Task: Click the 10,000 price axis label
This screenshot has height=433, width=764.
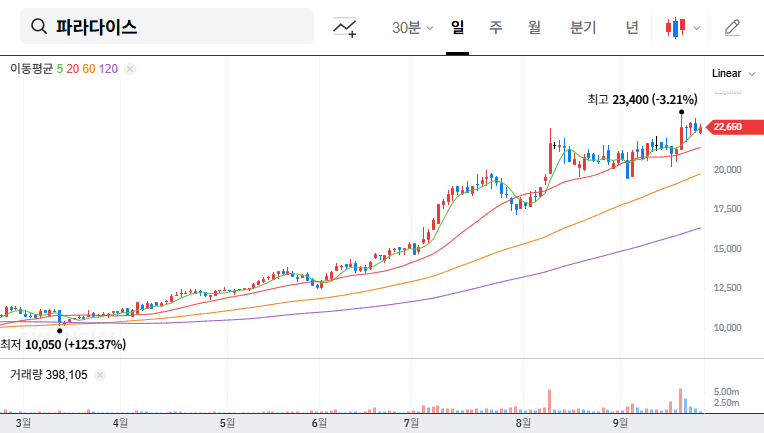Action: pyautogui.click(x=727, y=328)
